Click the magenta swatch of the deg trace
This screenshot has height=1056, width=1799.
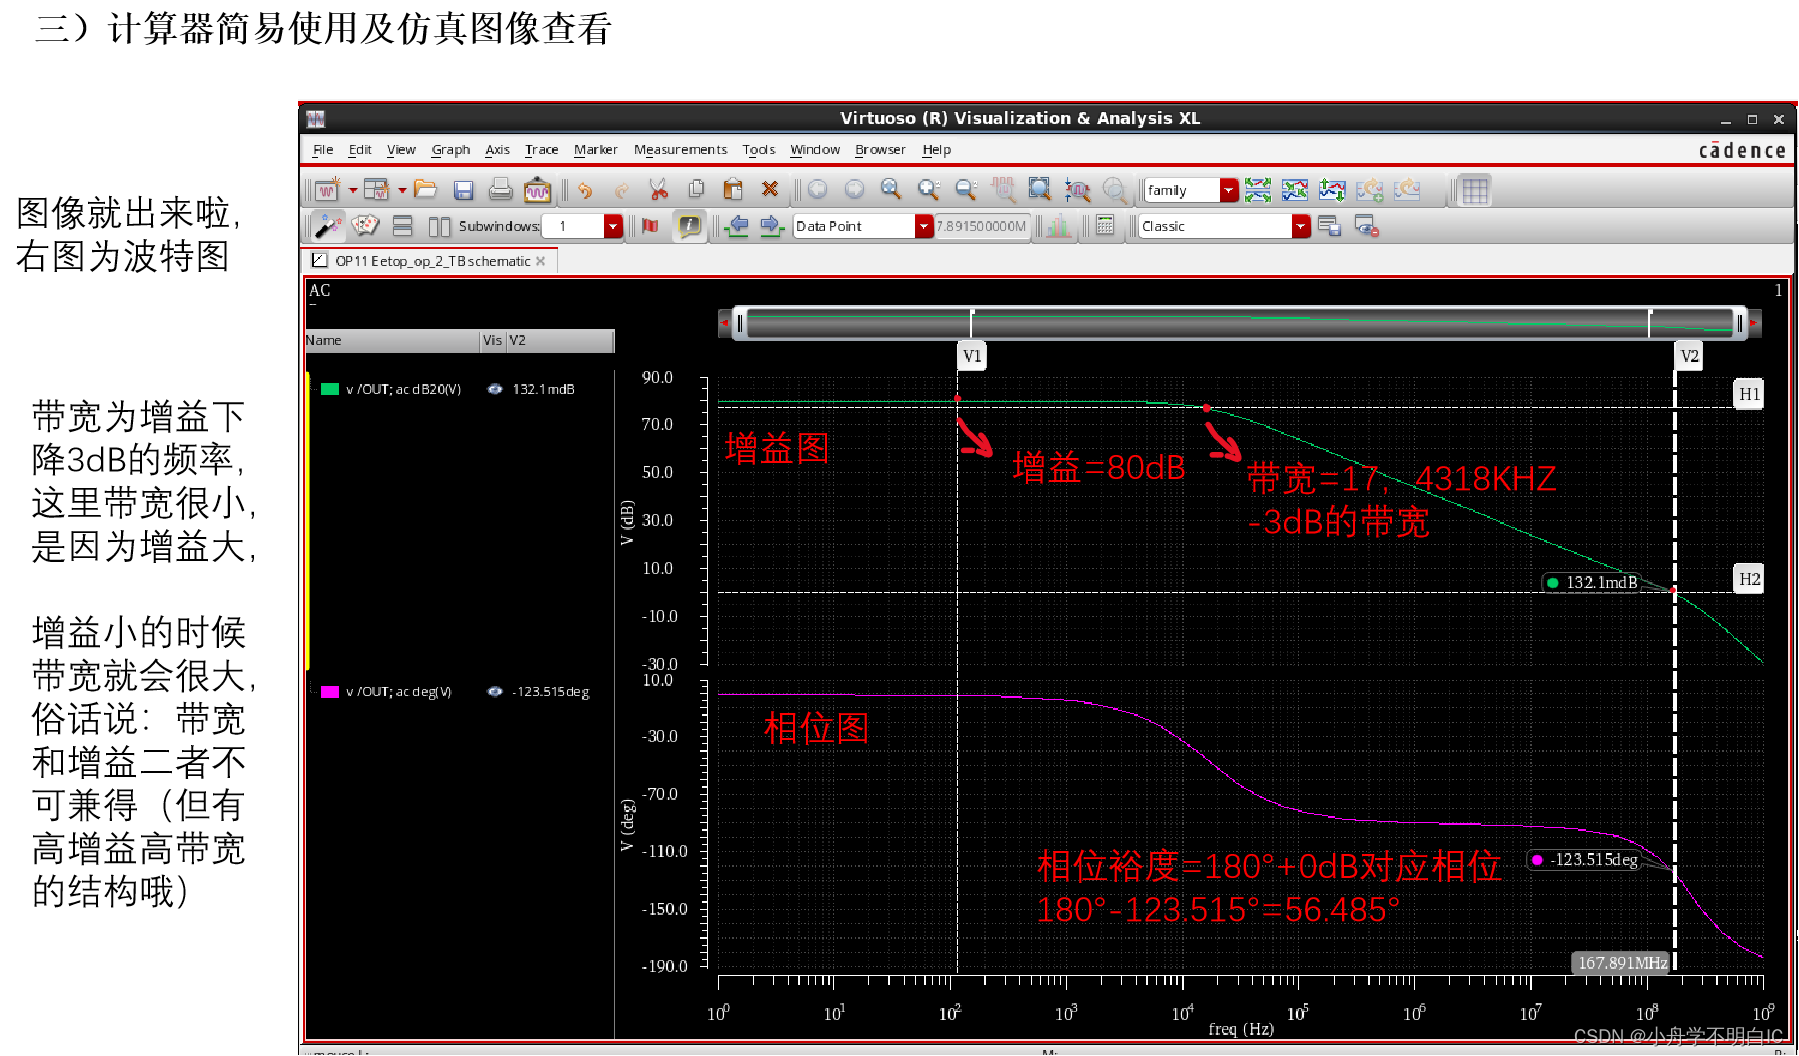click(330, 691)
